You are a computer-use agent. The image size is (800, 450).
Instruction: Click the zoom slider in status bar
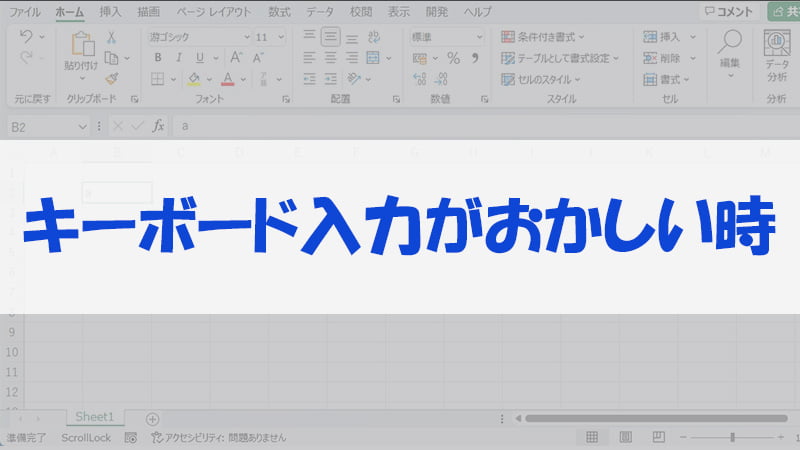pos(732,438)
